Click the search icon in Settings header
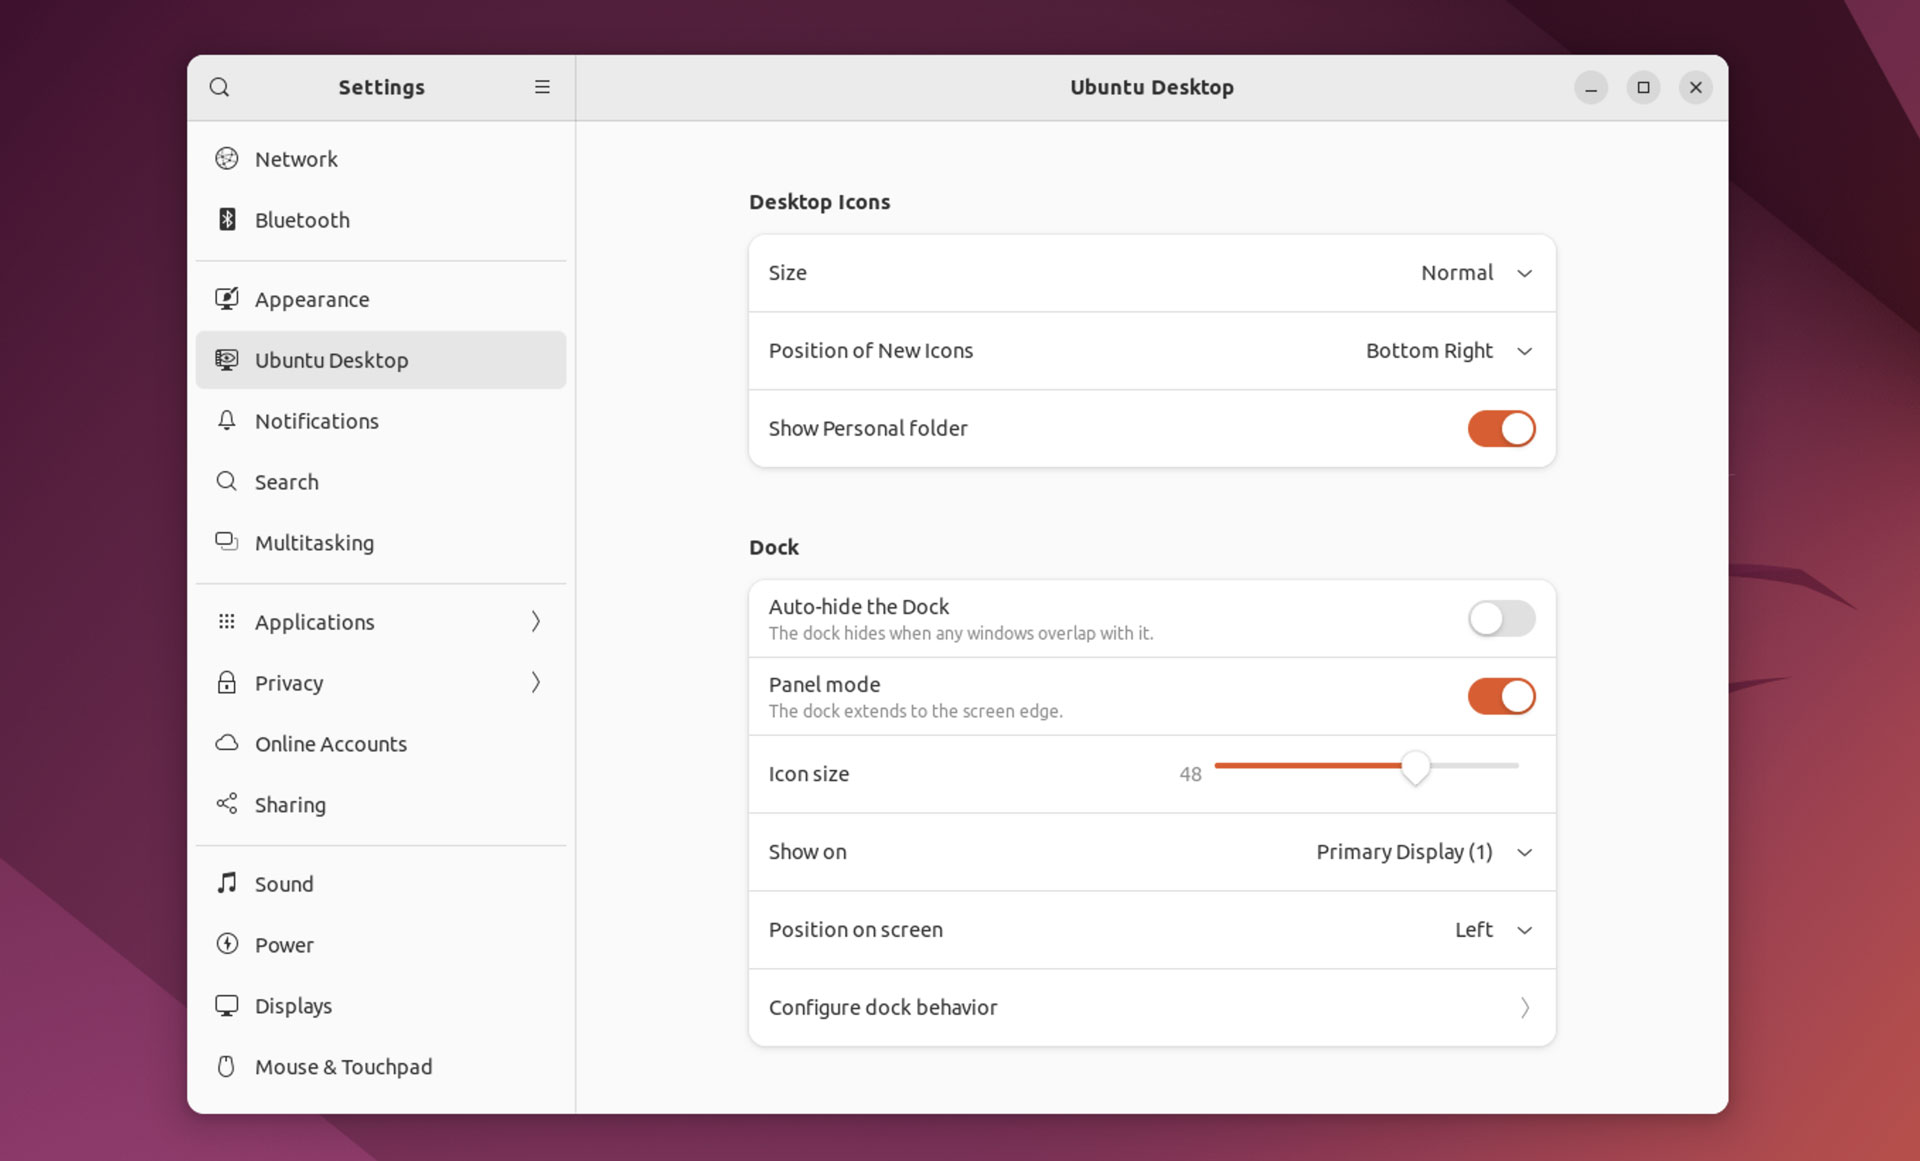This screenshot has width=1920, height=1161. (220, 87)
